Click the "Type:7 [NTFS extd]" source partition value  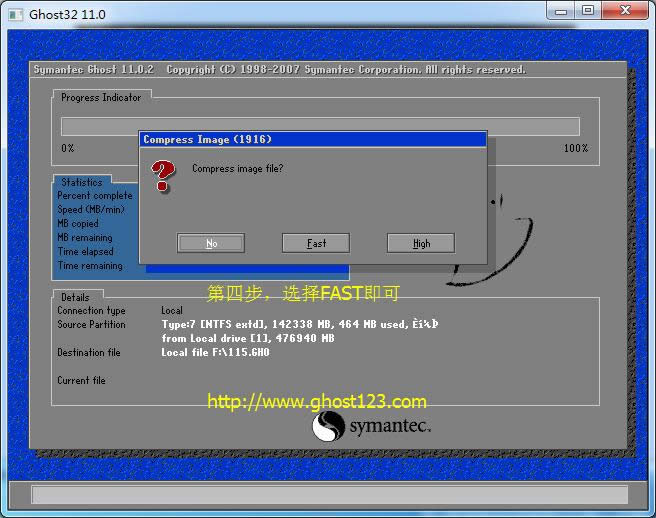tap(300, 324)
